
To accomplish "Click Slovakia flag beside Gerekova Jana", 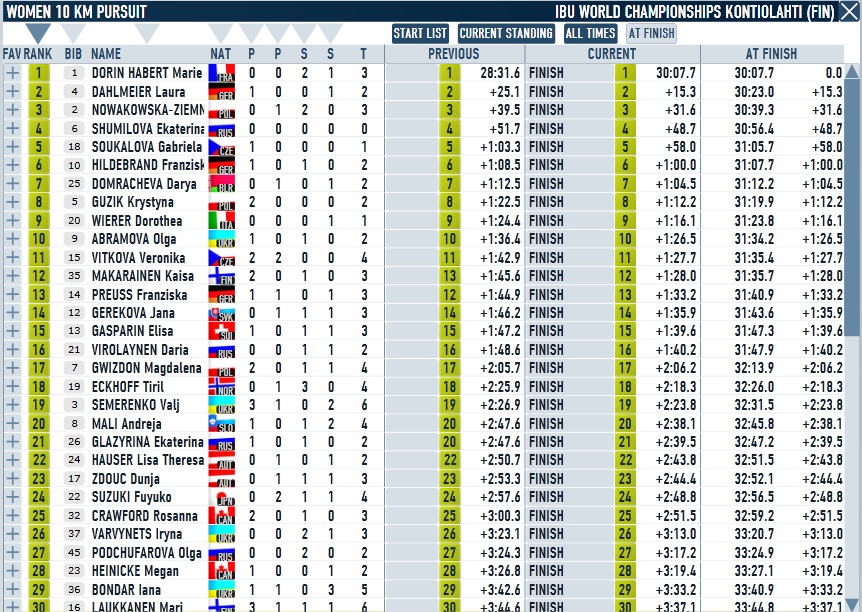I will 222,313.
